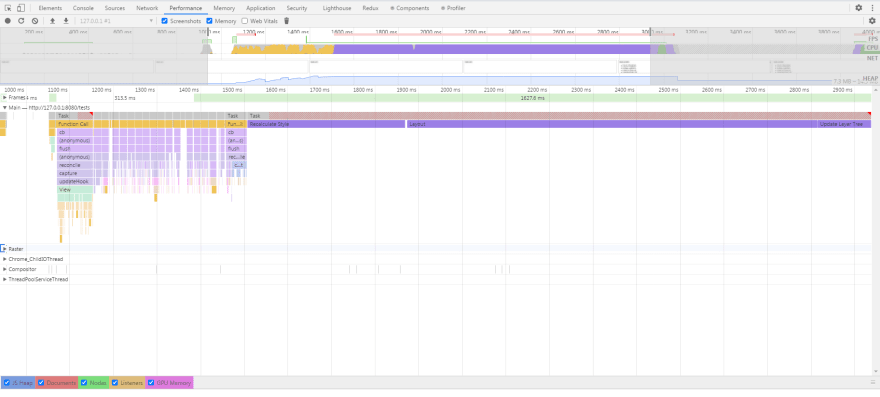Toggle the device toolbar icon
Image resolution: width=880 pixels, height=397 pixels.
21,8
